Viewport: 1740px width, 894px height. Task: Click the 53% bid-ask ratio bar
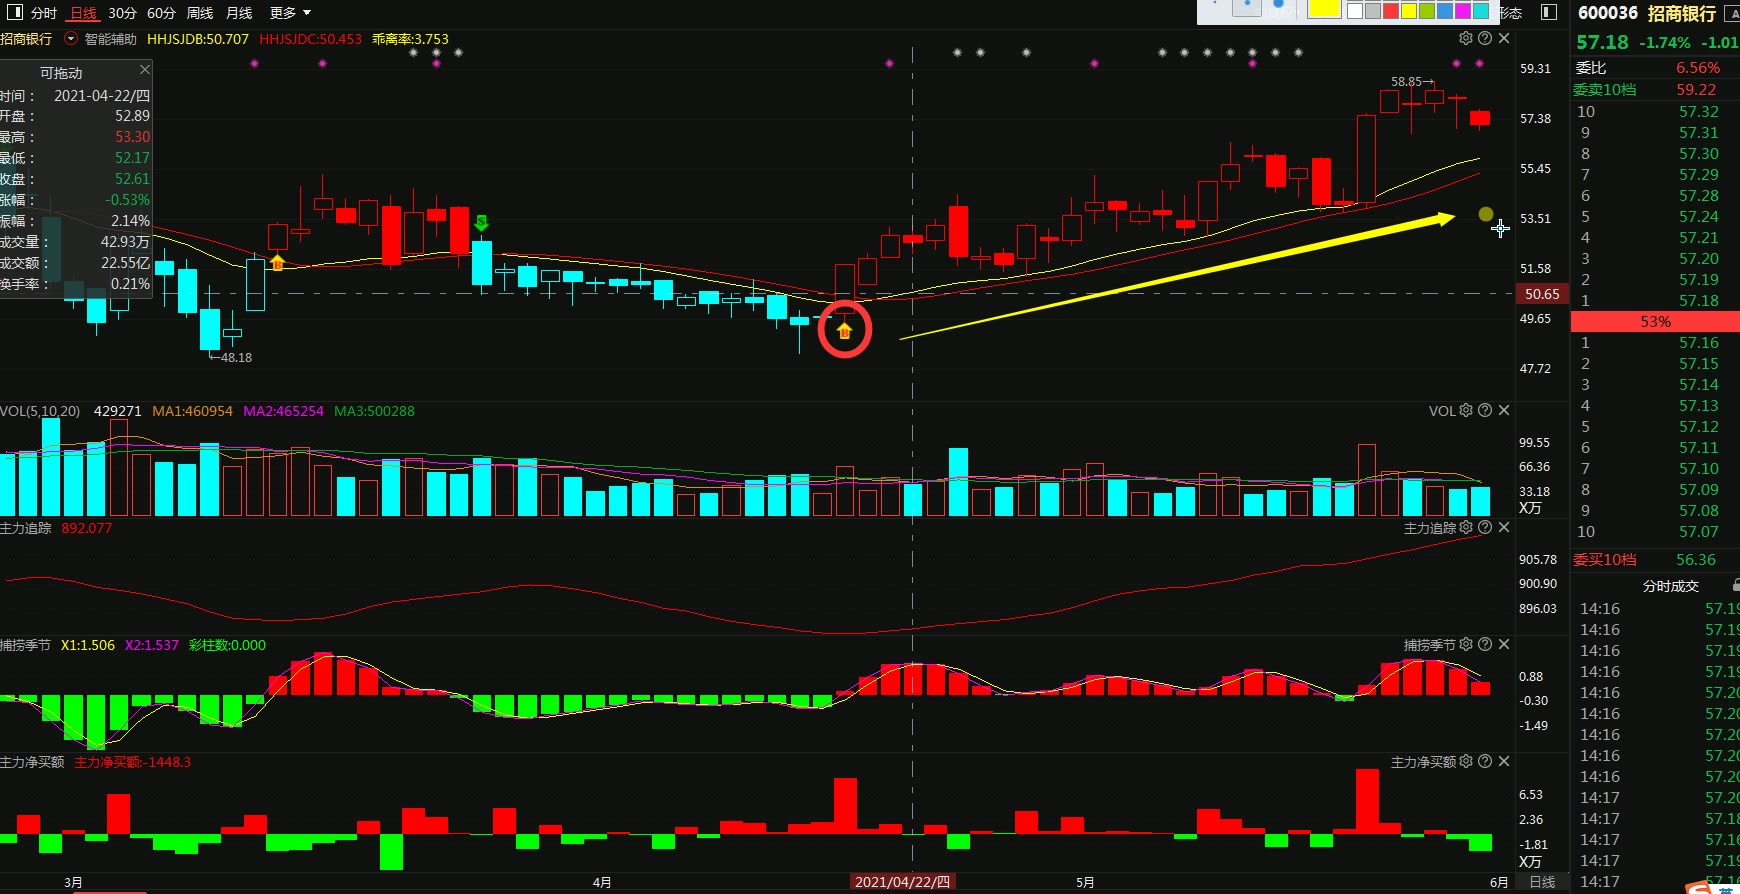click(1655, 322)
